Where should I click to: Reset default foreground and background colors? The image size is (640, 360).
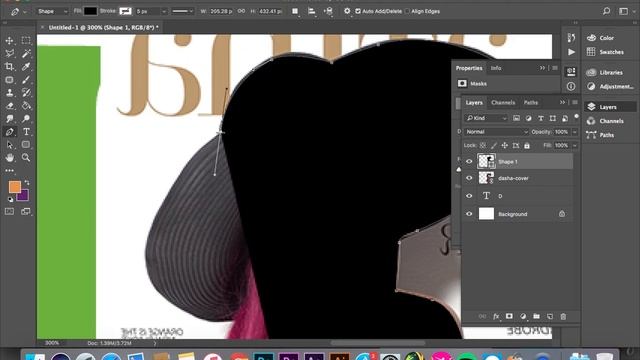10,200
